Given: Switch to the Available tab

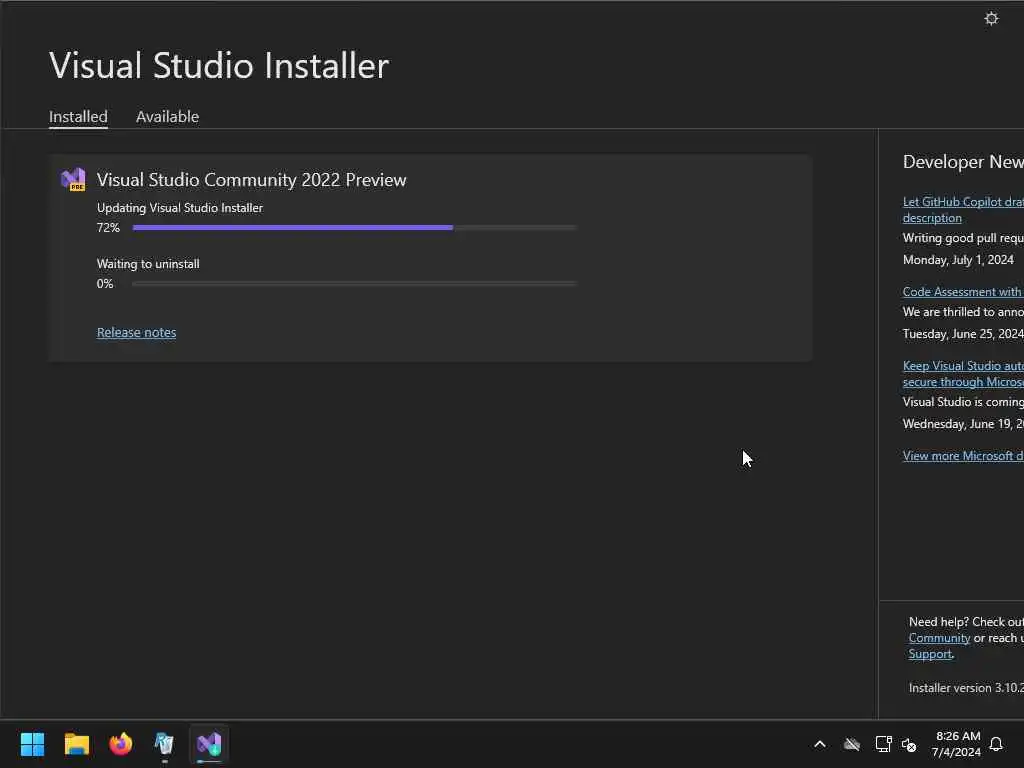Looking at the screenshot, I should coord(167,116).
